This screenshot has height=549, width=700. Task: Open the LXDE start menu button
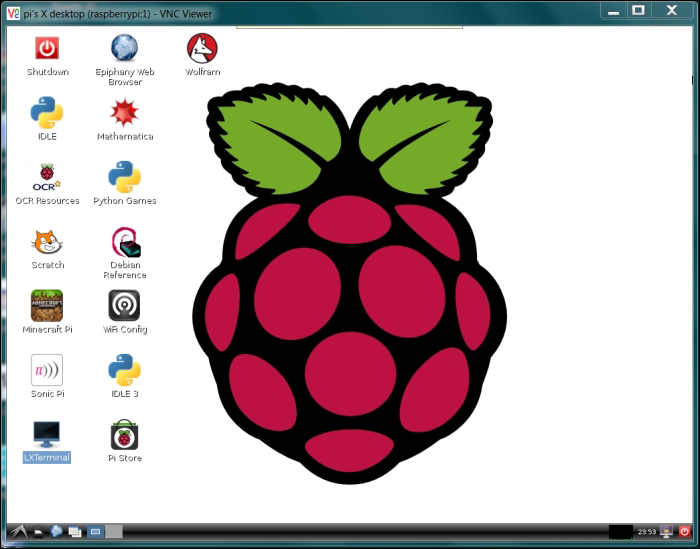[18, 532]
